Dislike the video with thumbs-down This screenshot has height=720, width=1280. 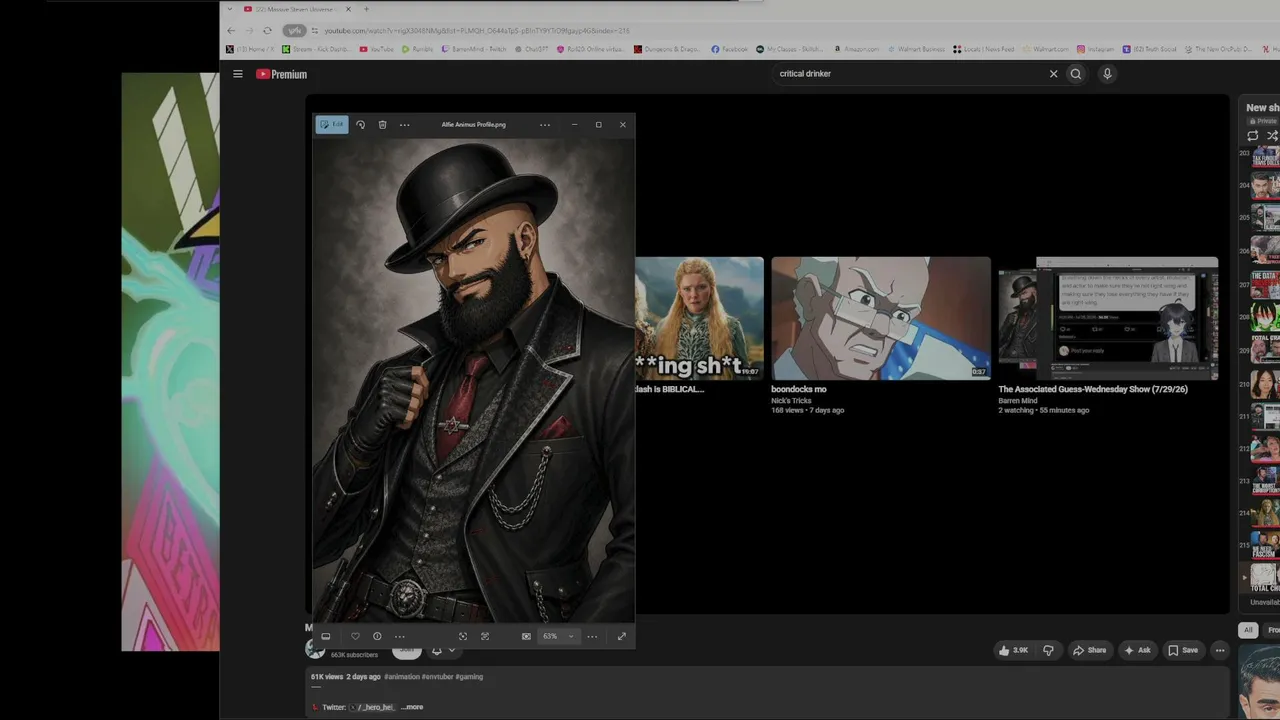coord(1048,650)
